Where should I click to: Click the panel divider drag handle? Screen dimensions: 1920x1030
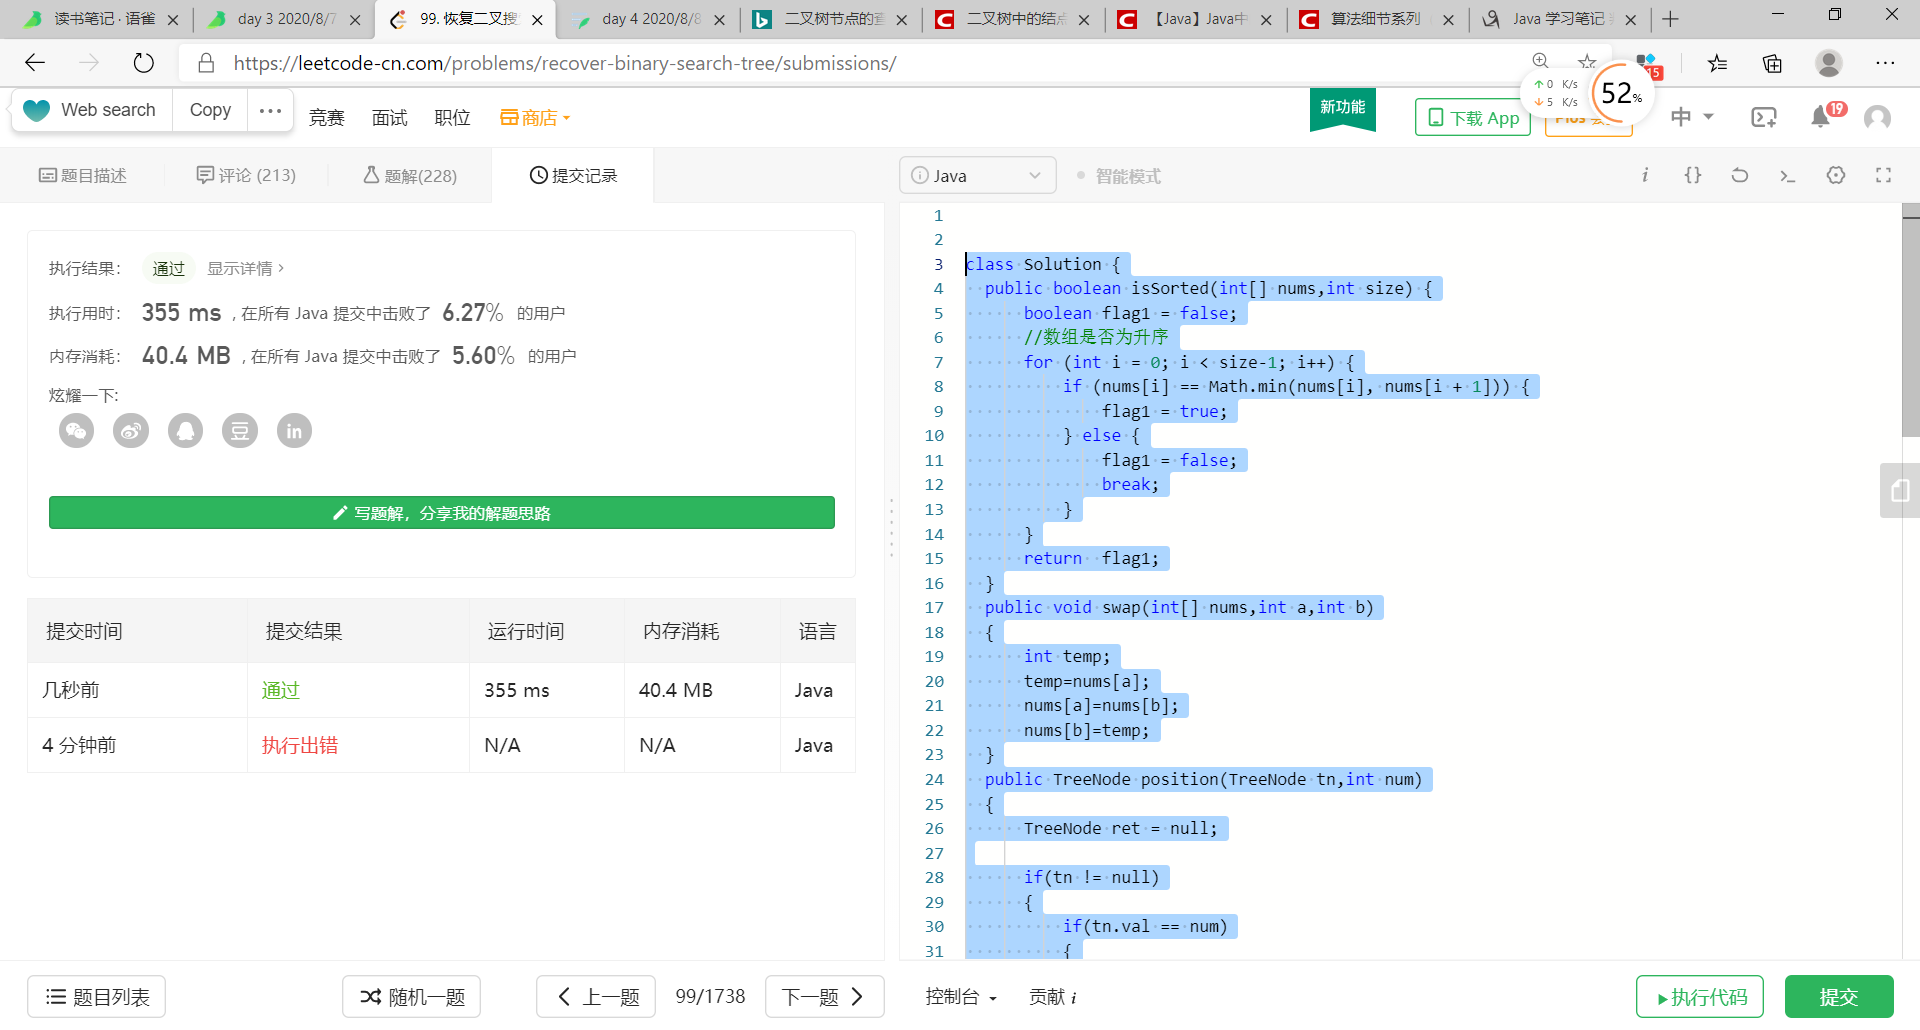pyautogui.click(x=891, y=528)
